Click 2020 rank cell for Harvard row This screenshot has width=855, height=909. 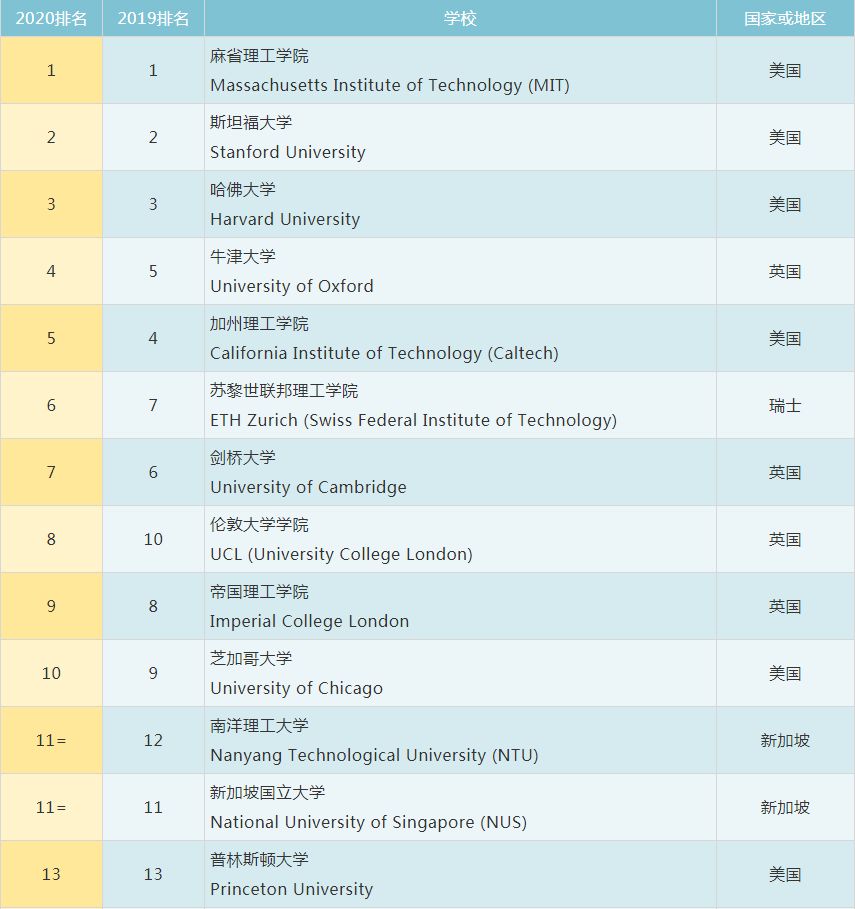tap(51, 204)
